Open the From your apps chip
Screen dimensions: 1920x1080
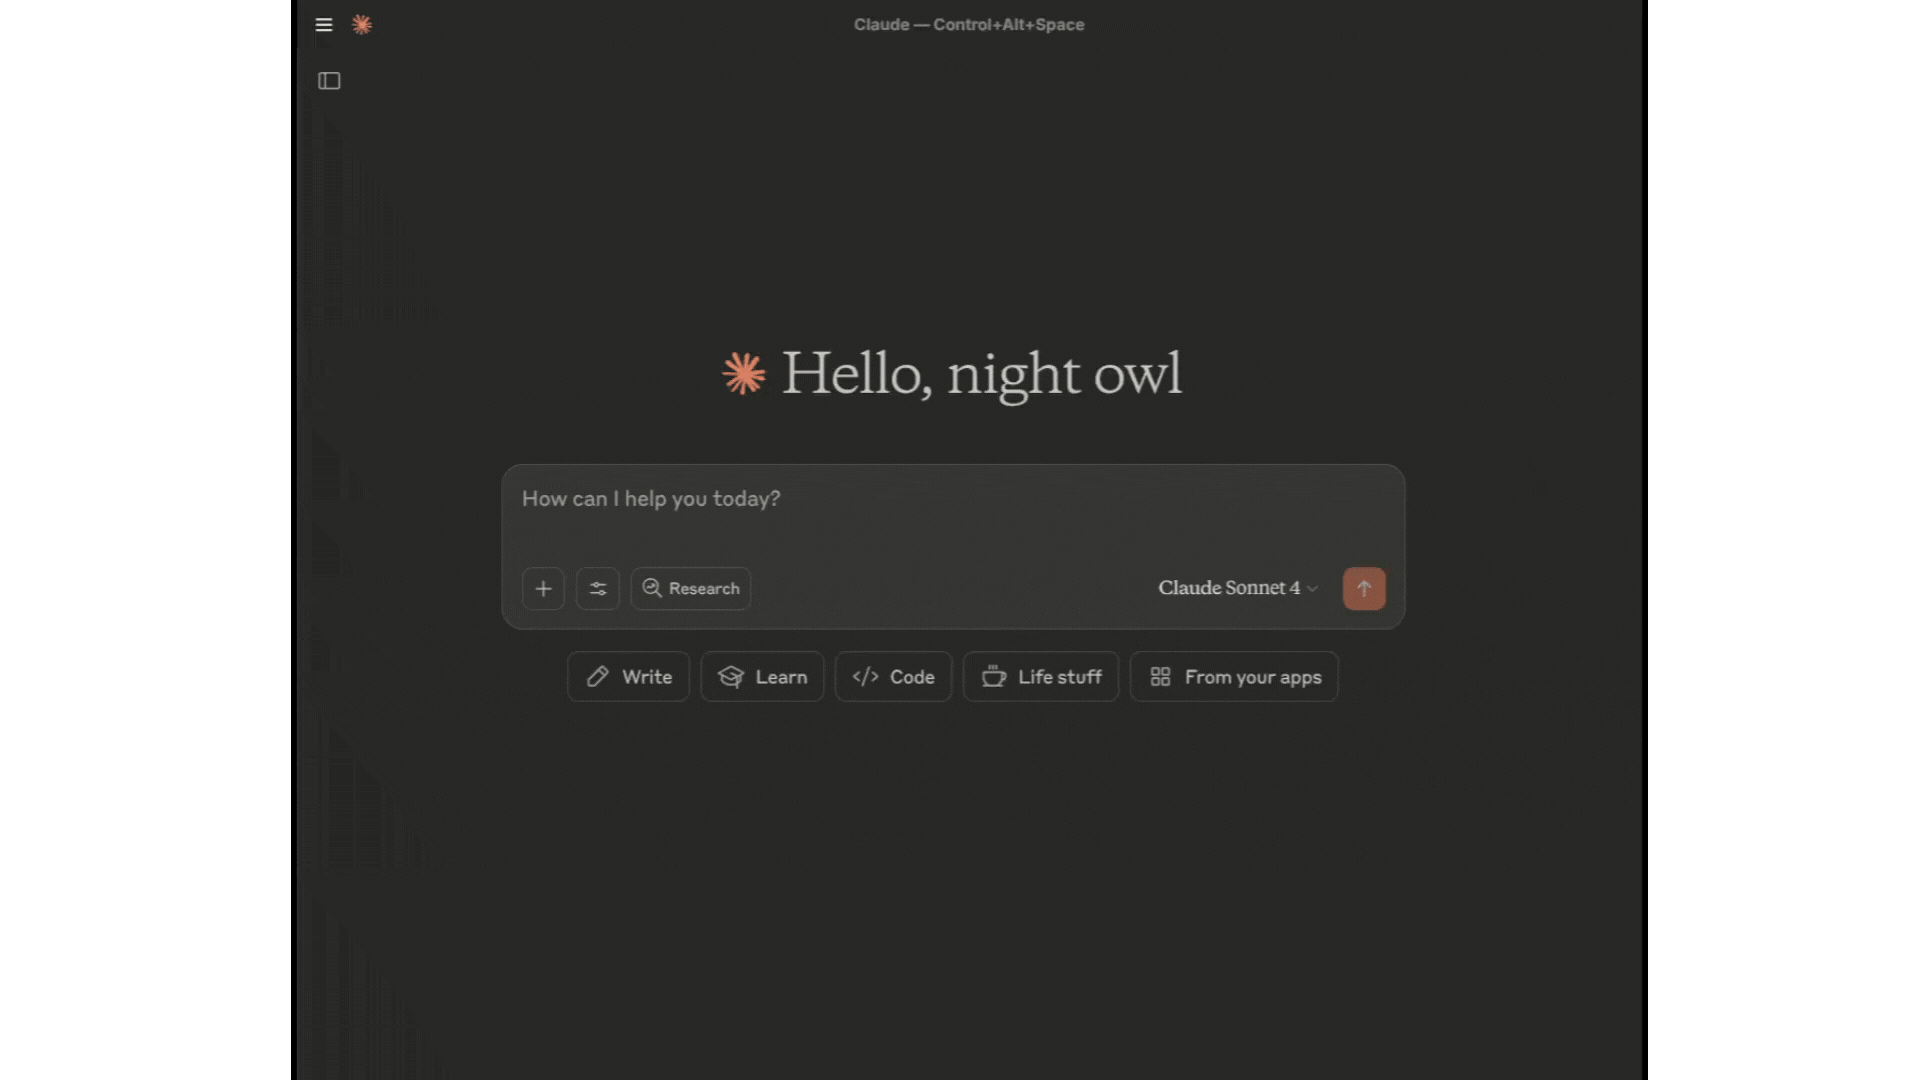coord(1234,677)
